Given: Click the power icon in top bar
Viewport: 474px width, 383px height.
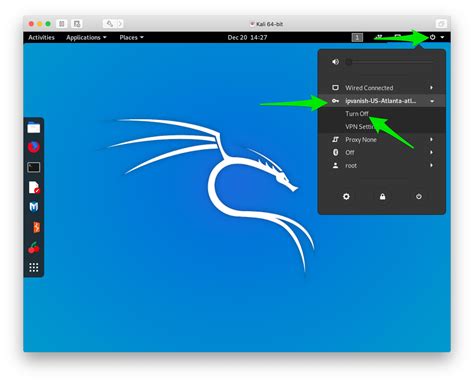Looking at the screenshot, I should 432,37.
